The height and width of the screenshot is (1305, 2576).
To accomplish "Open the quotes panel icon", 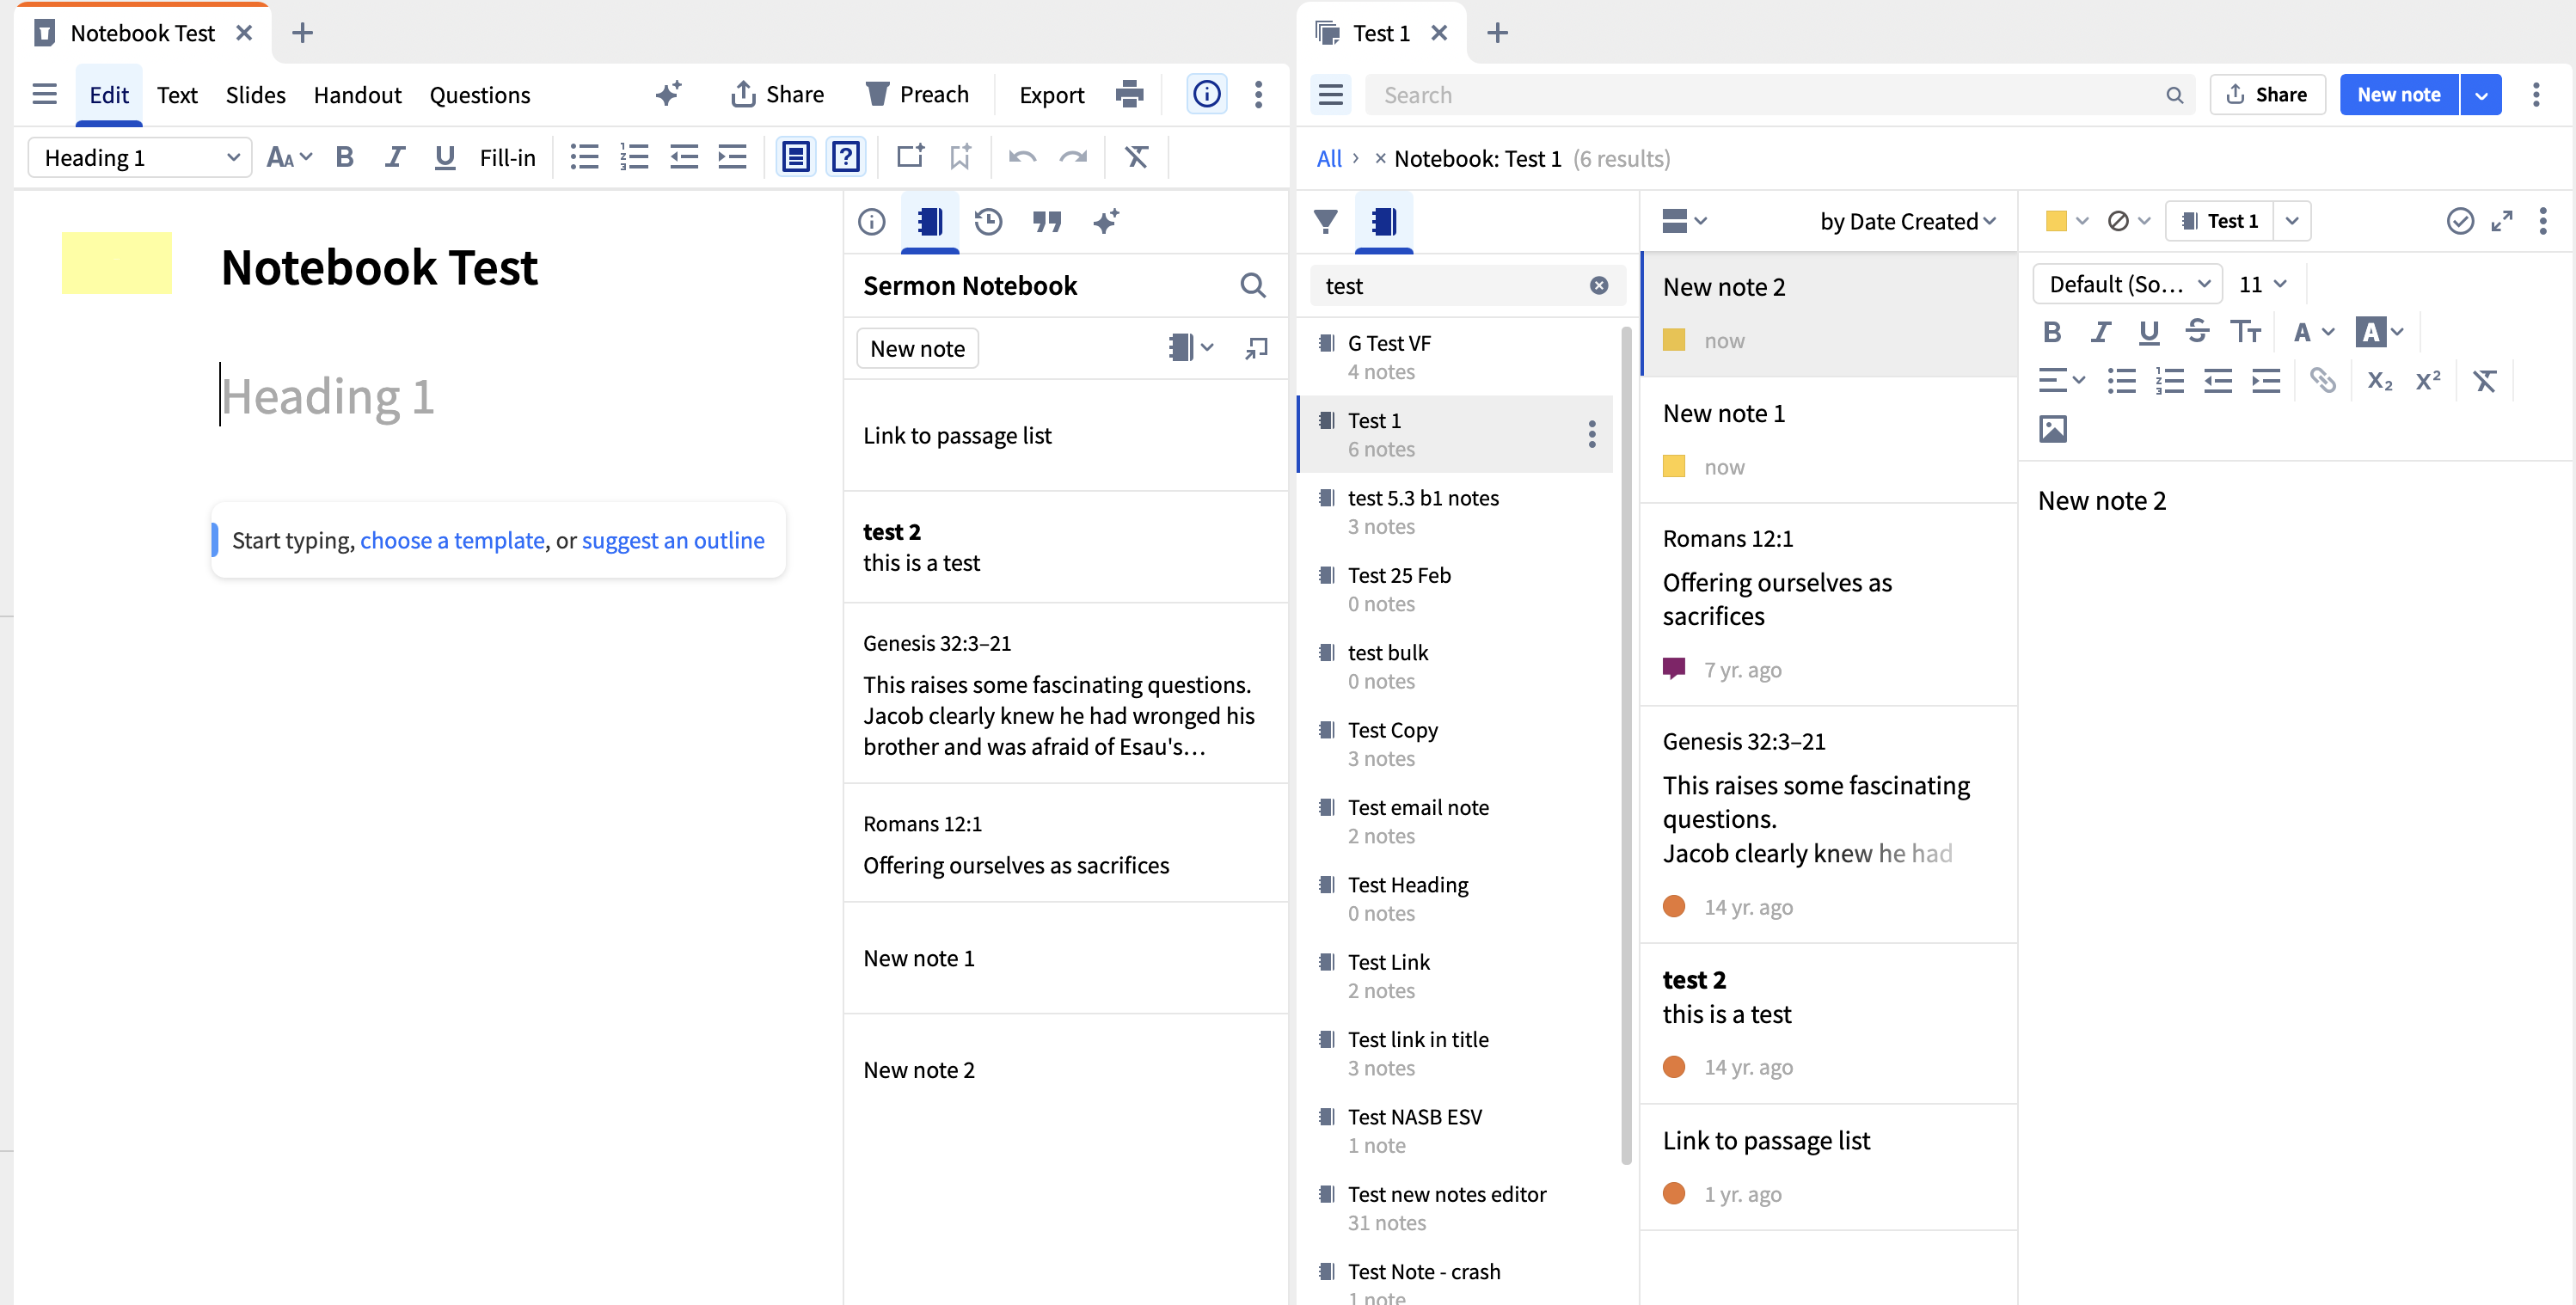I will (x=1046, y=221).
